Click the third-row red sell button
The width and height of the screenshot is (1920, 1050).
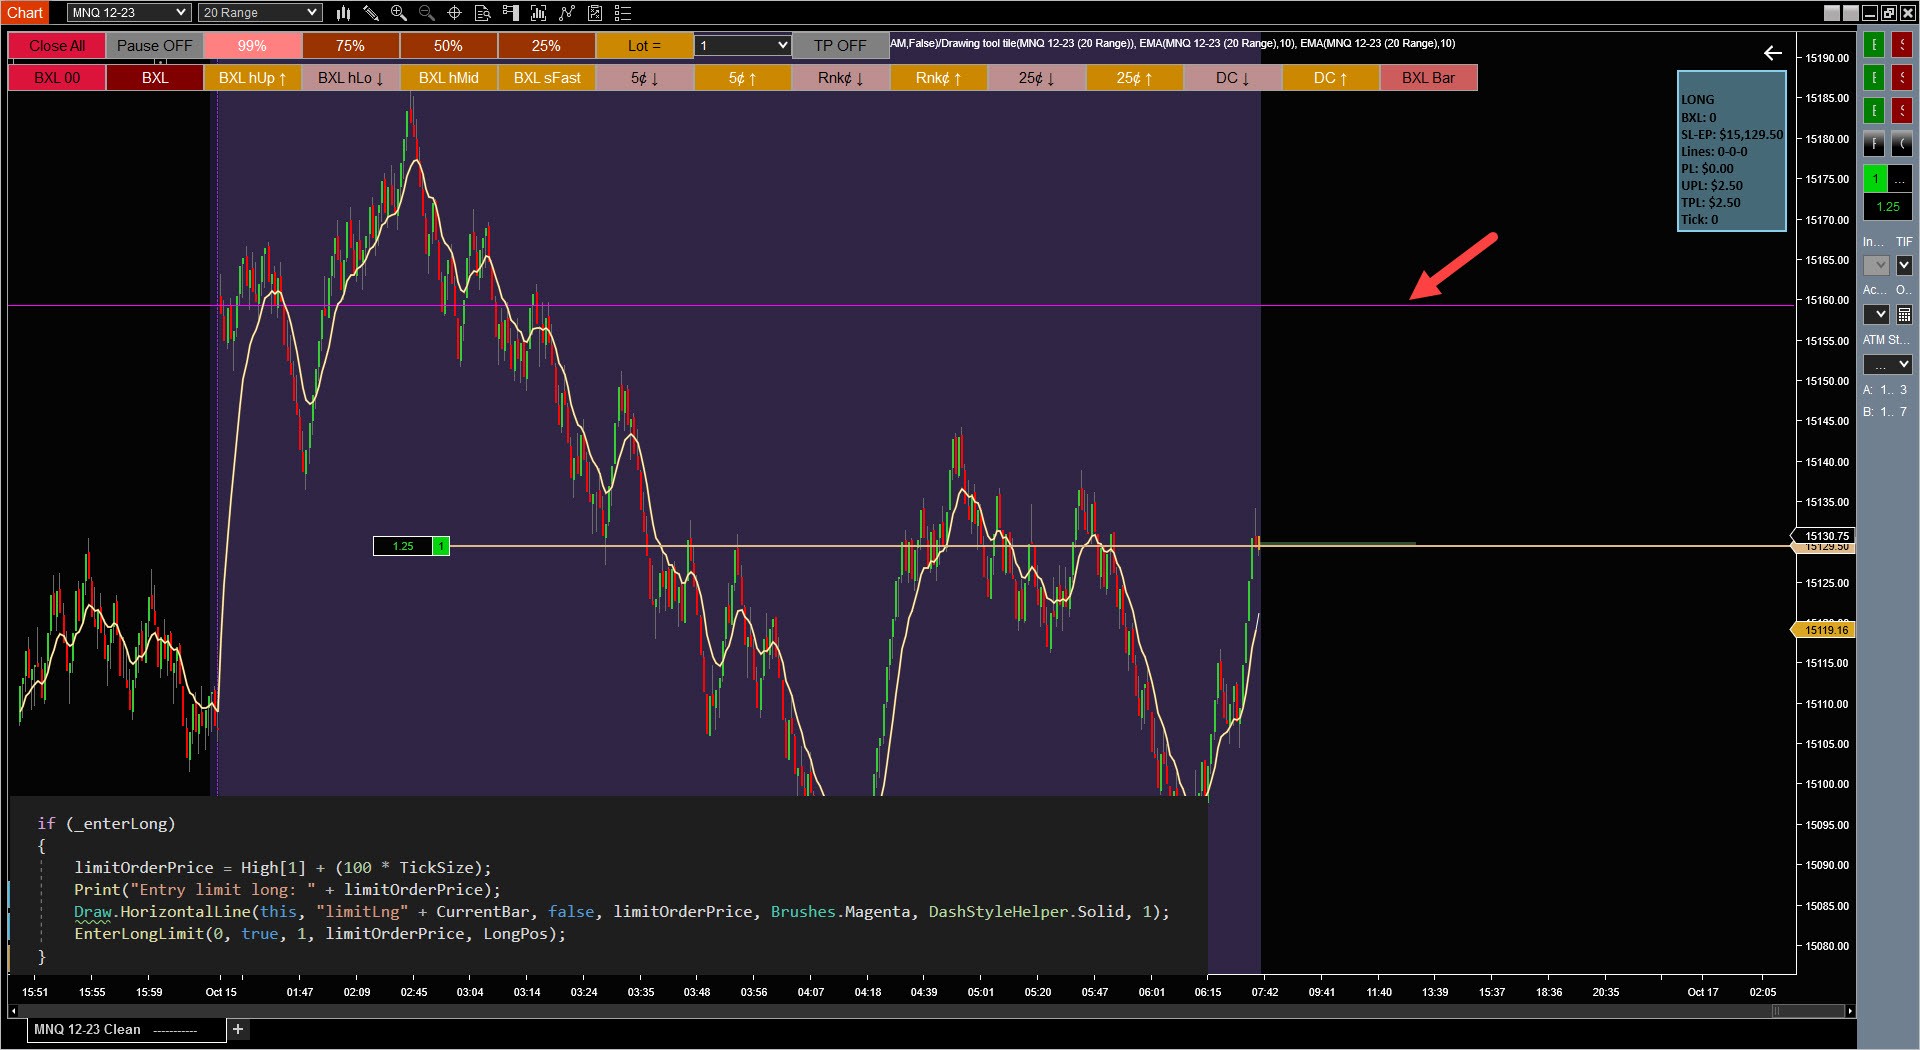(1902, 111)
